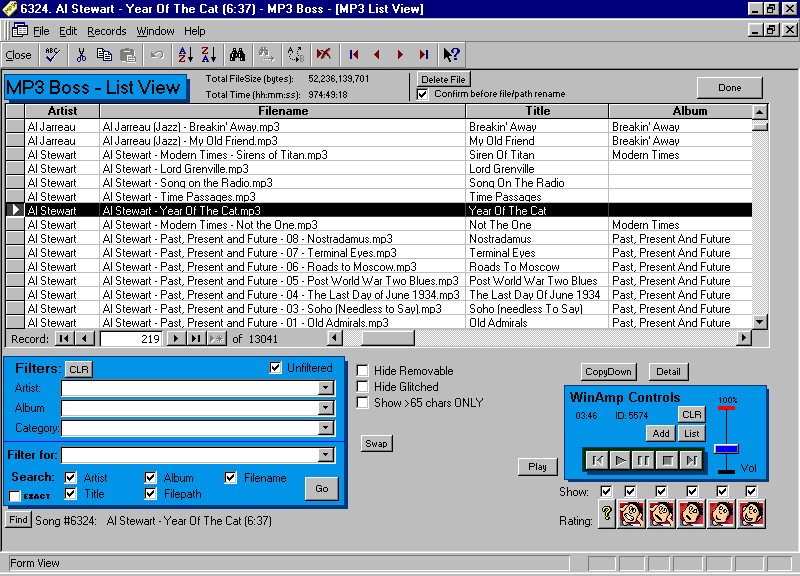The height and width of the screenshot is (576, 800).
Task: Click the spell check ABC icon
Action: point(50,55)
